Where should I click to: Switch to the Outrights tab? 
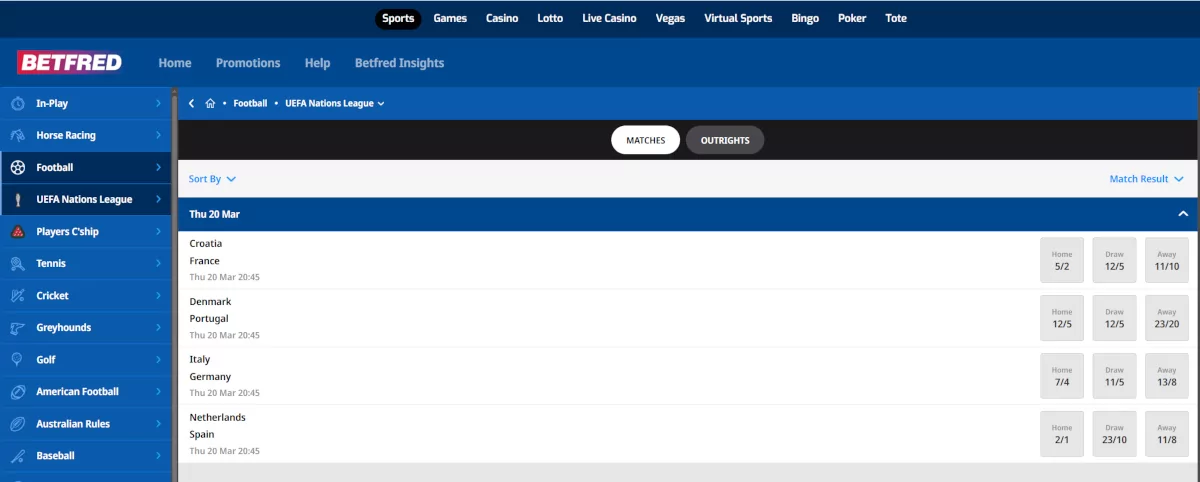click(x=725, y=140)
